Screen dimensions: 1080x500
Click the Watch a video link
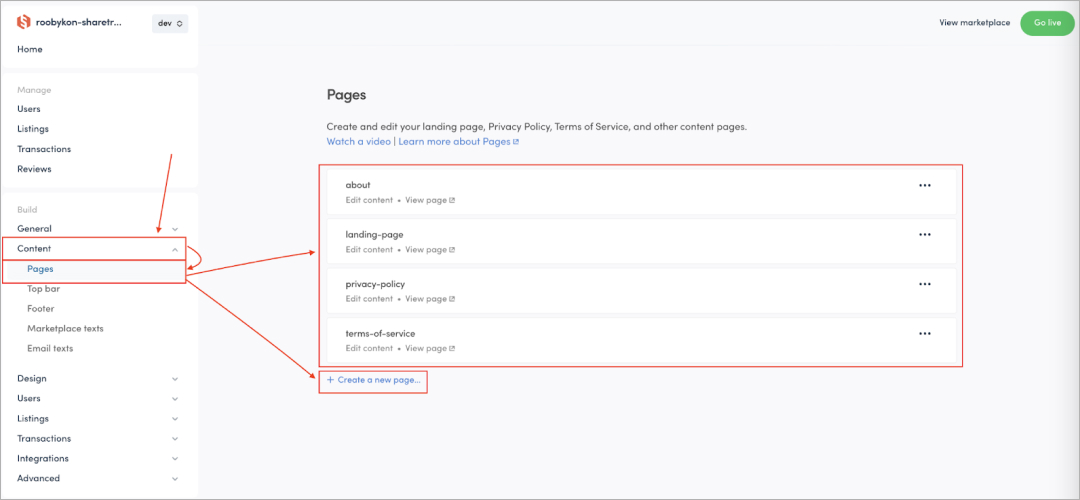[x=358, y=141]
